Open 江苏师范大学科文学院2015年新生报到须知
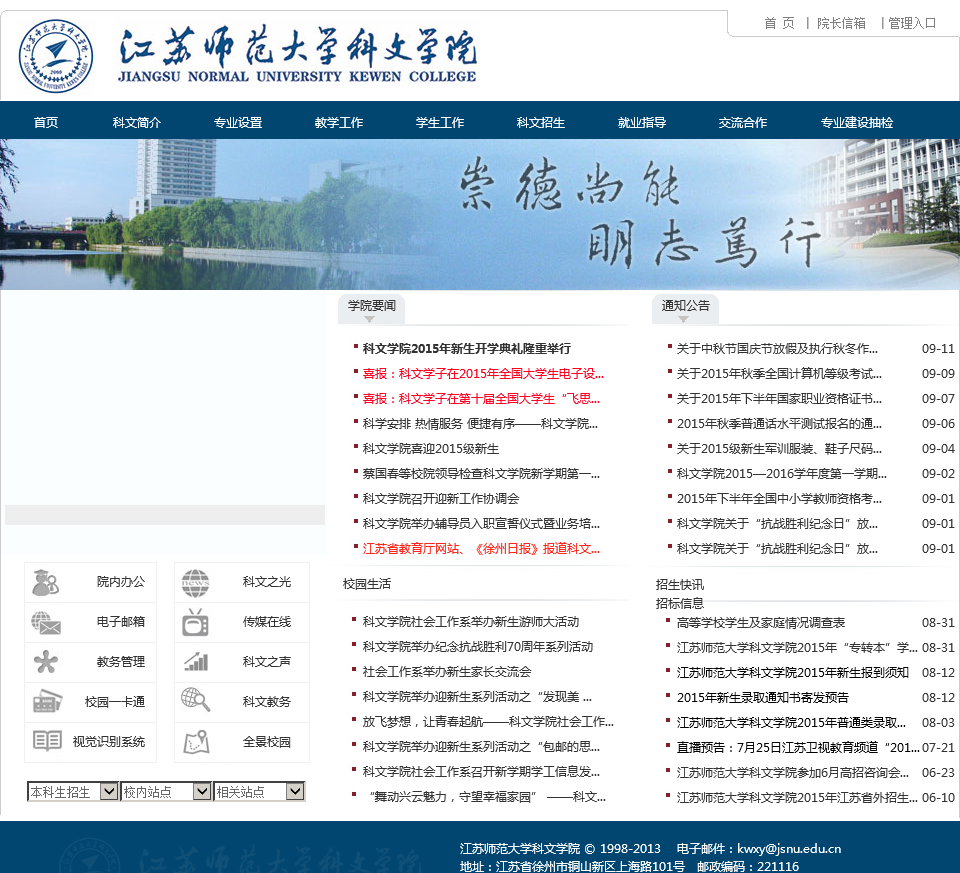960x873 pixels. [792, 672]
